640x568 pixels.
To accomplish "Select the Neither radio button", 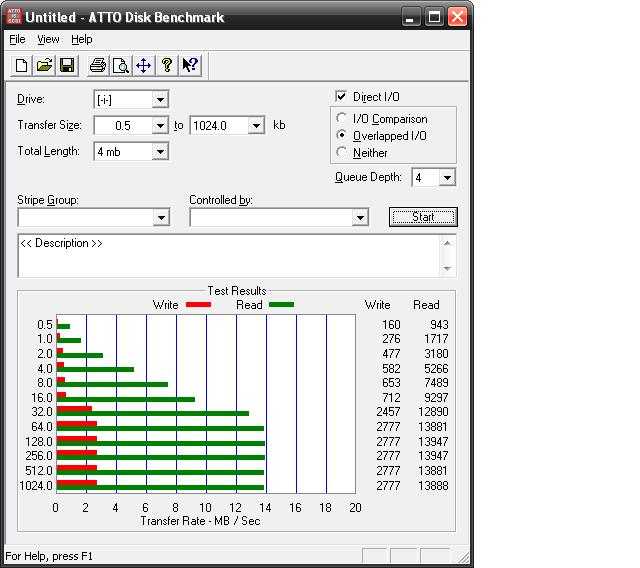I will [x=342, y=152].
